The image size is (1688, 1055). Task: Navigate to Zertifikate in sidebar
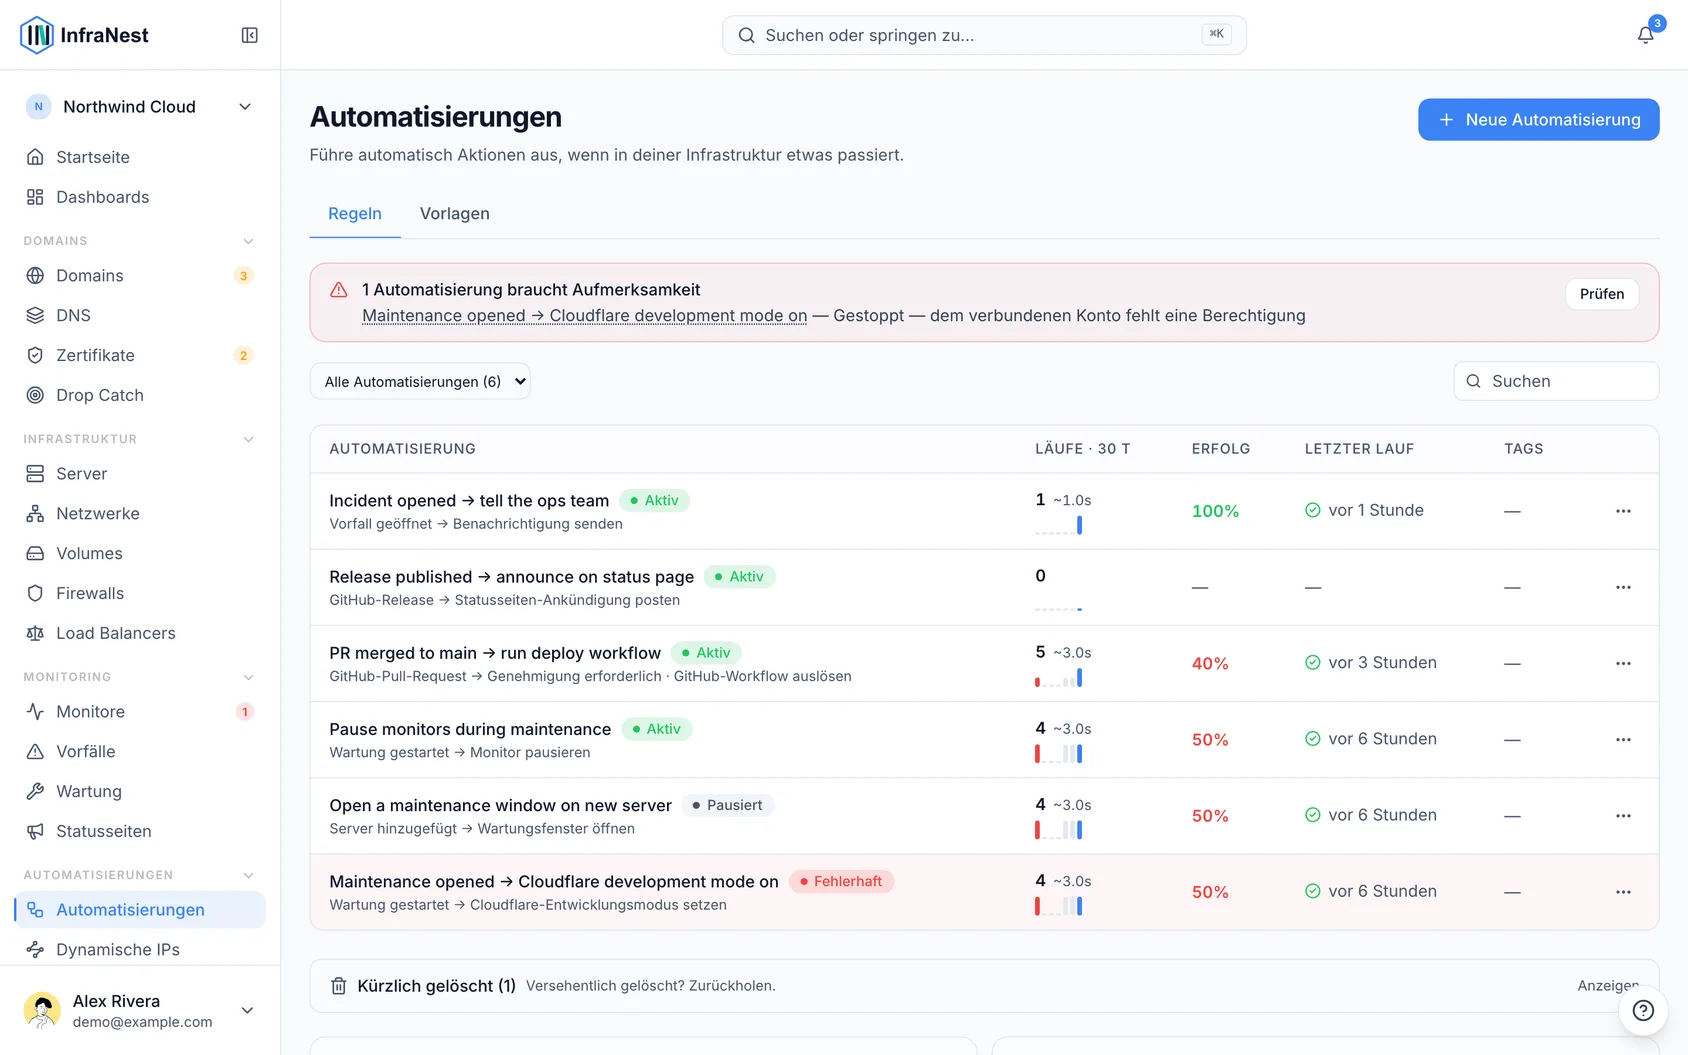[140, 355]
